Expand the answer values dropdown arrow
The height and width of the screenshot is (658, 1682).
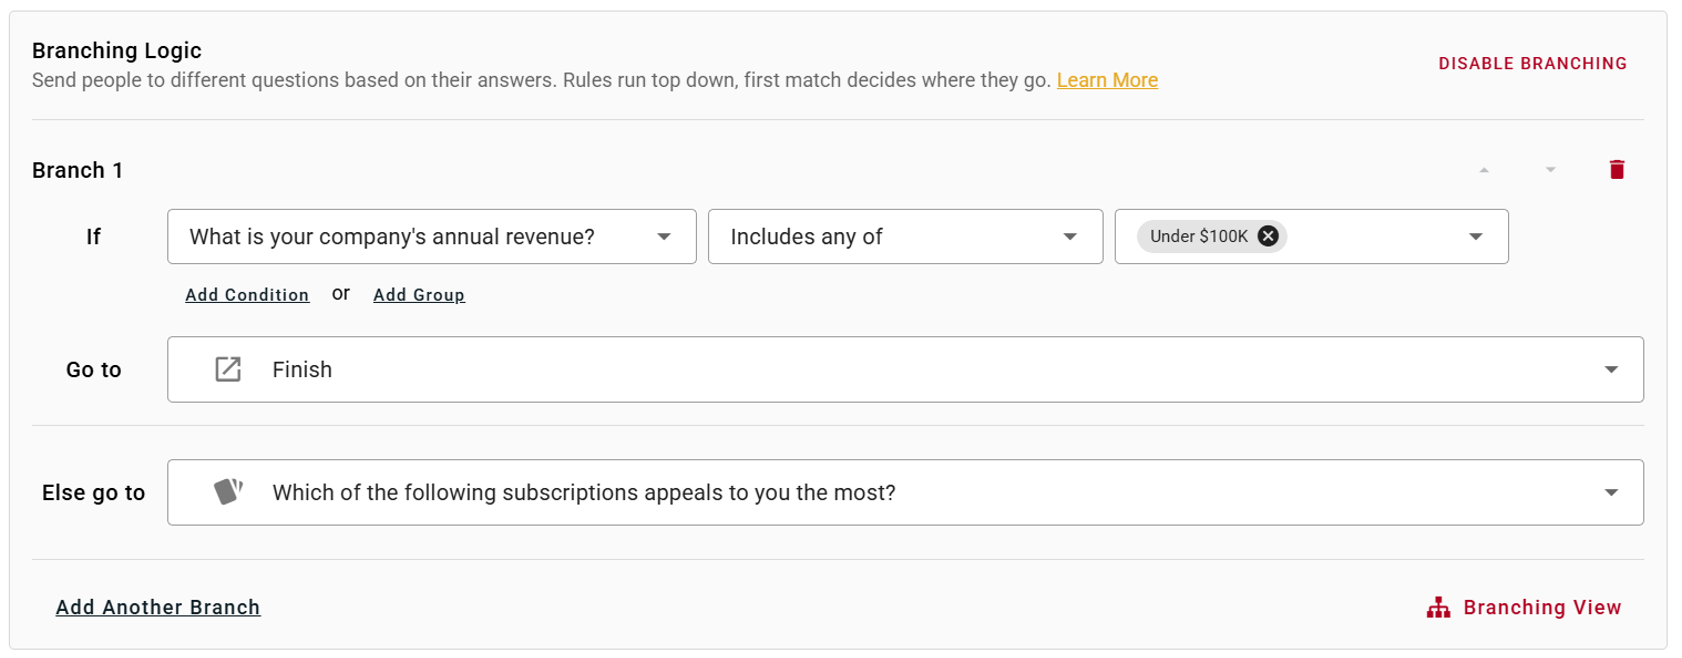tap(1475, 236)
